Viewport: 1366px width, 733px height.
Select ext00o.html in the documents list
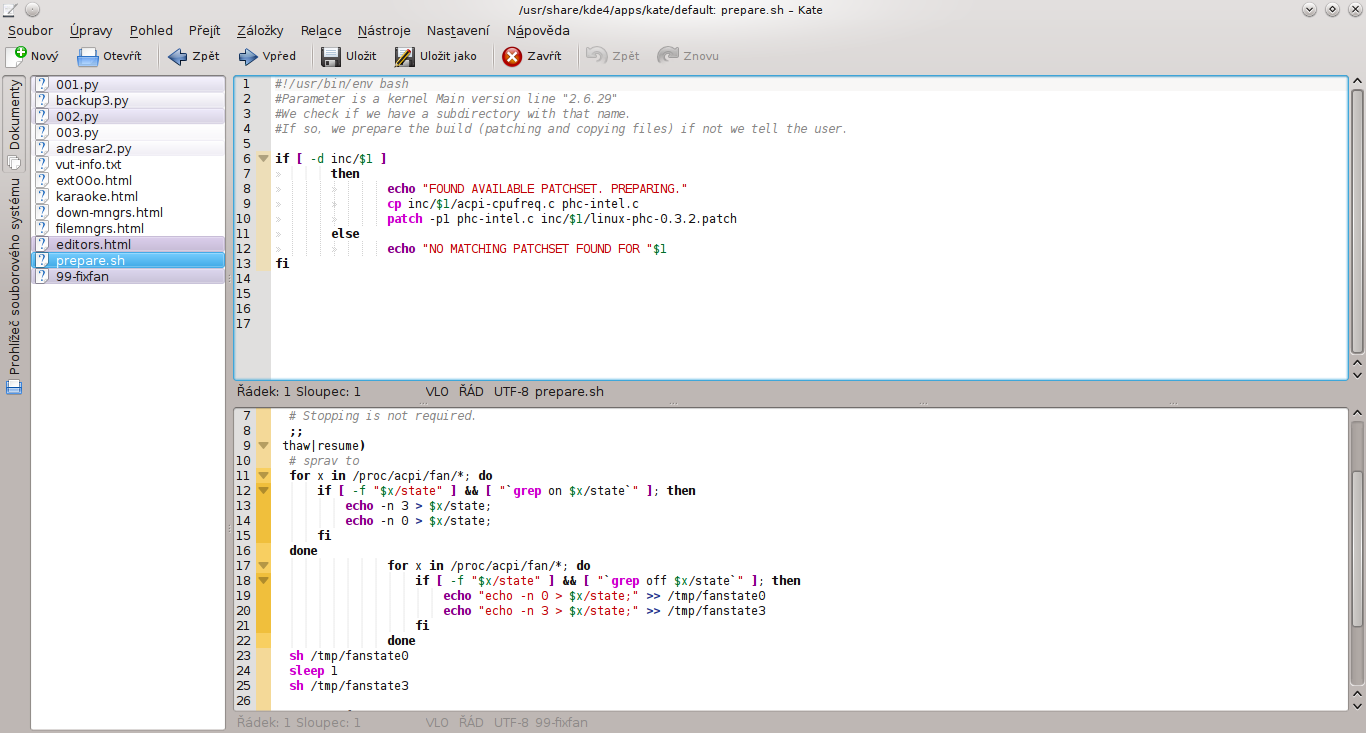(x=129, y=181)
